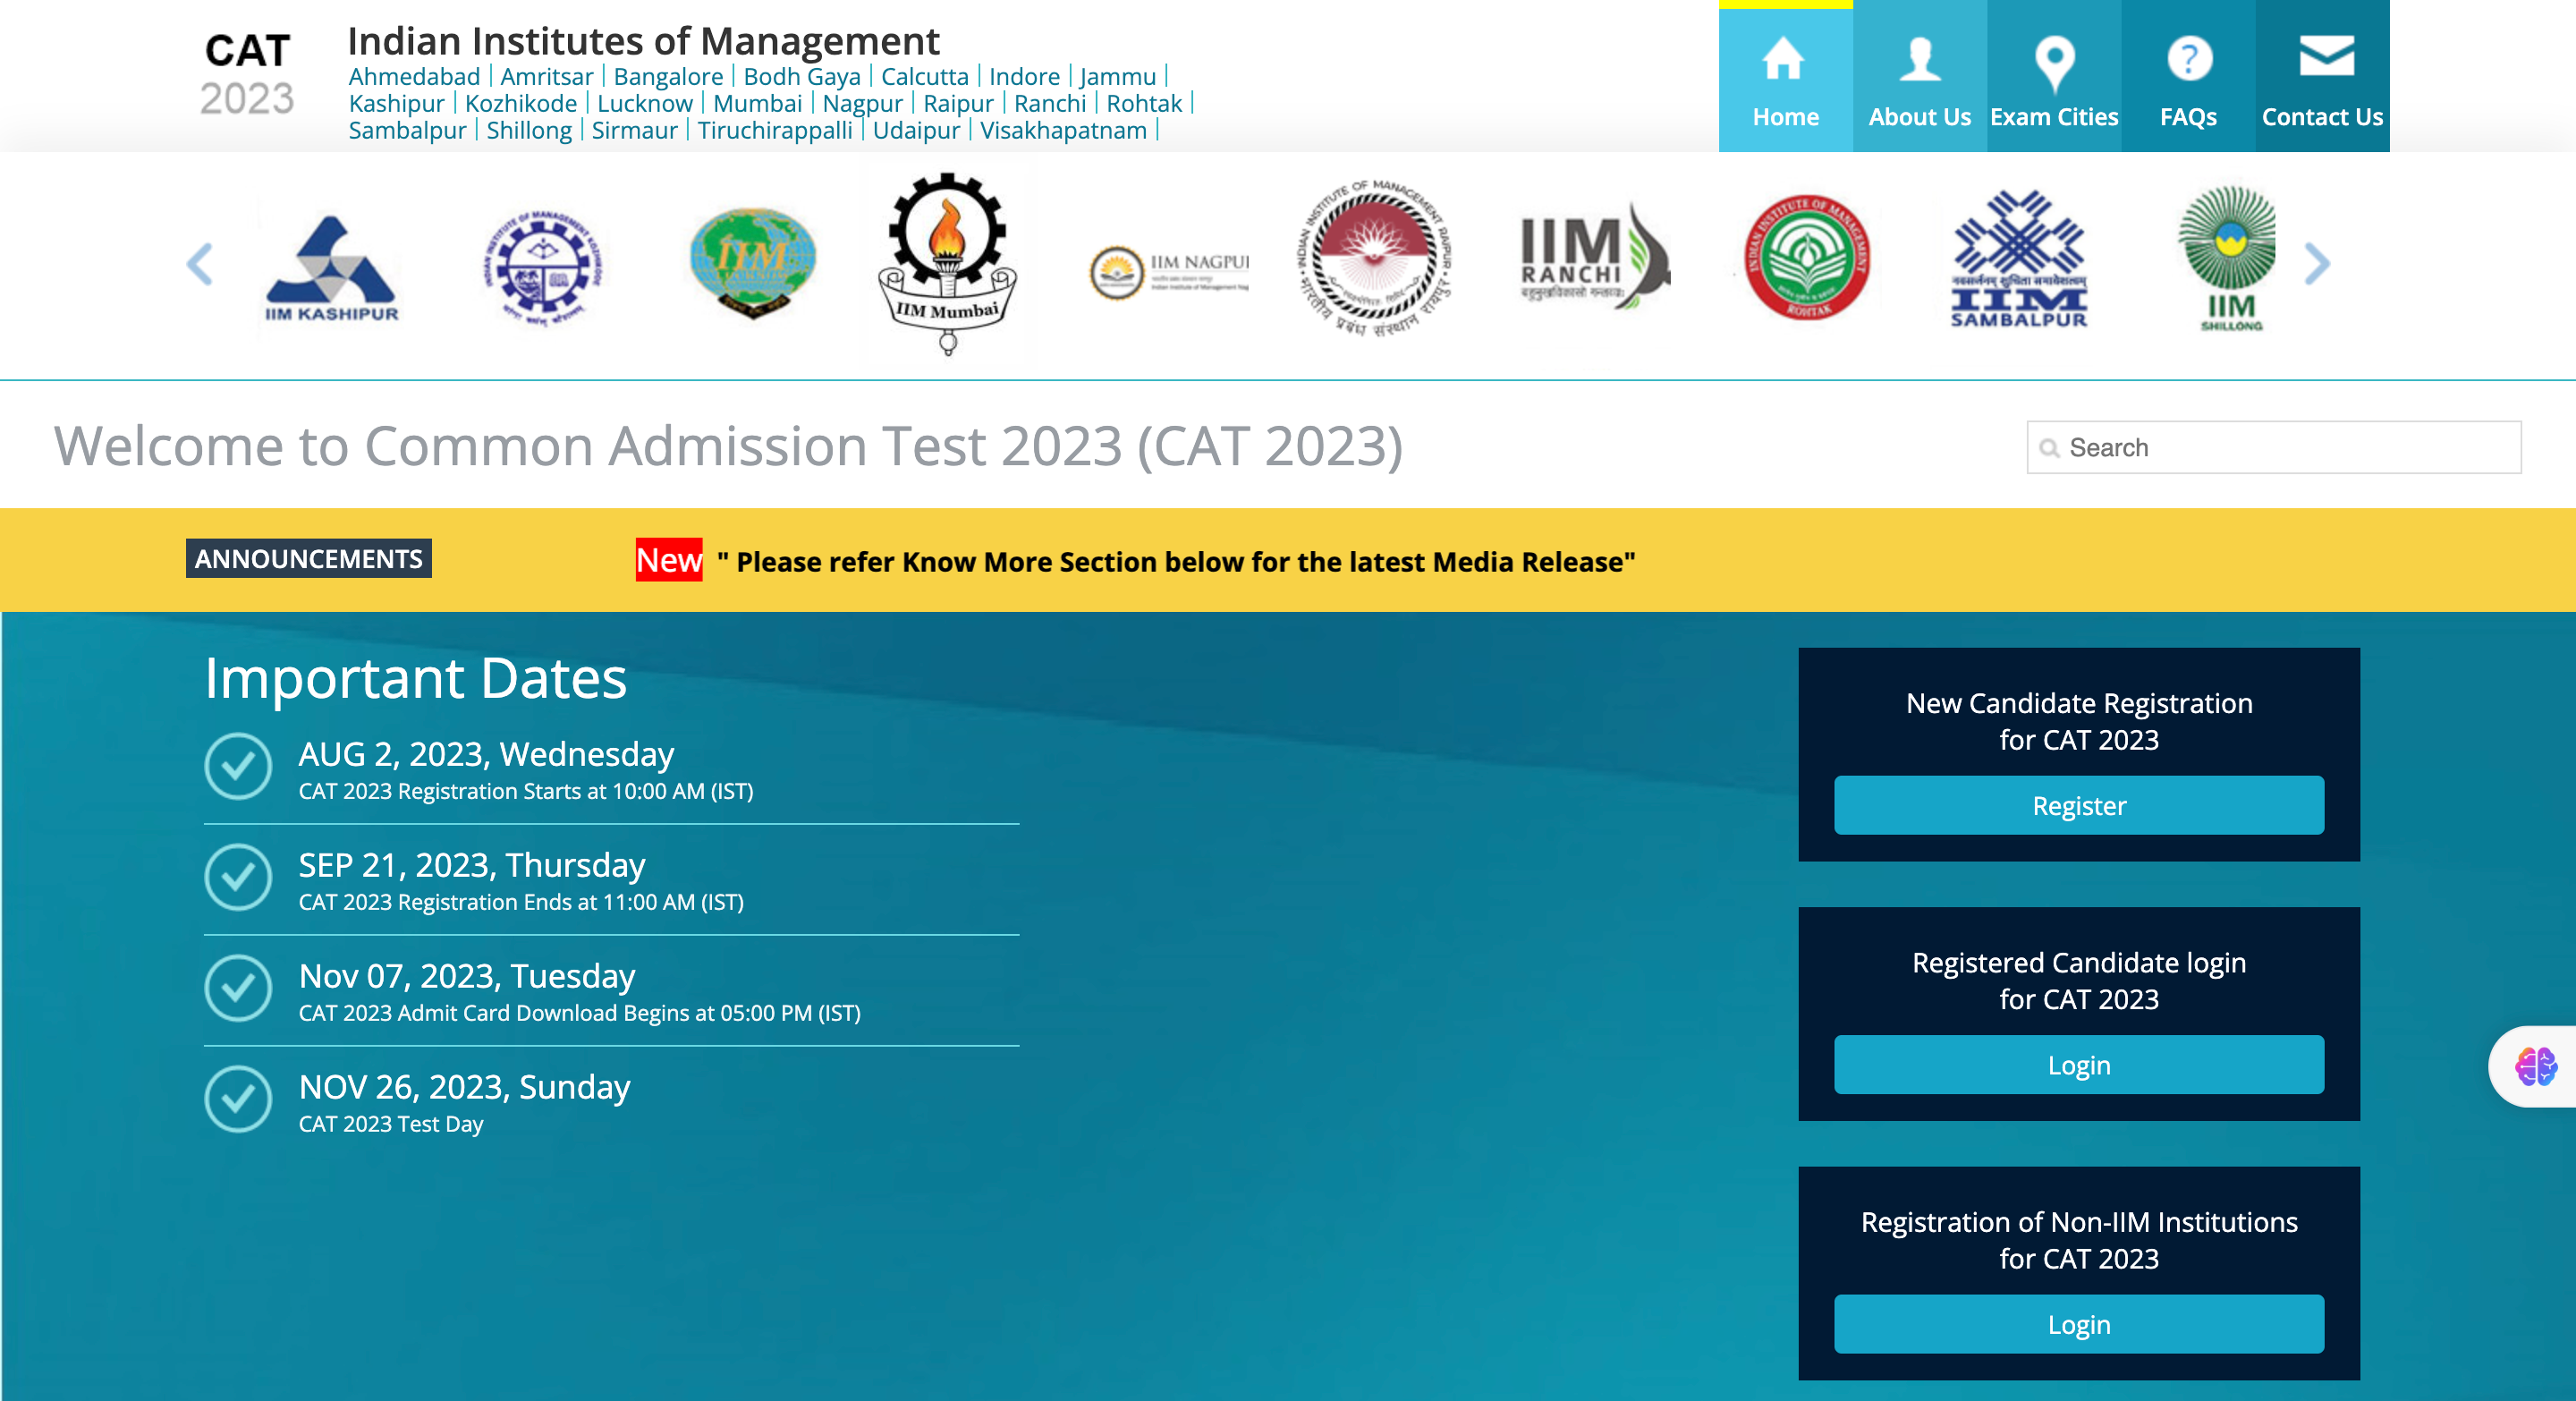
Task: Open the brain assistant icon on right edge
Action: [x=2535, y=1066]
